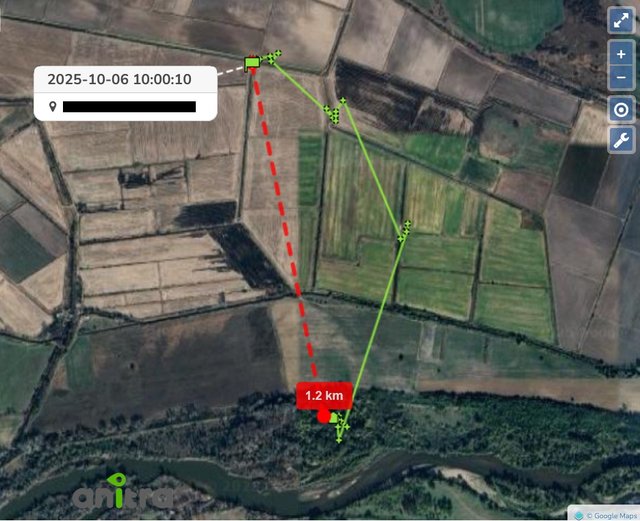Select GPS point cluster right of flag

pyautogui.click(x=274, y=57)
